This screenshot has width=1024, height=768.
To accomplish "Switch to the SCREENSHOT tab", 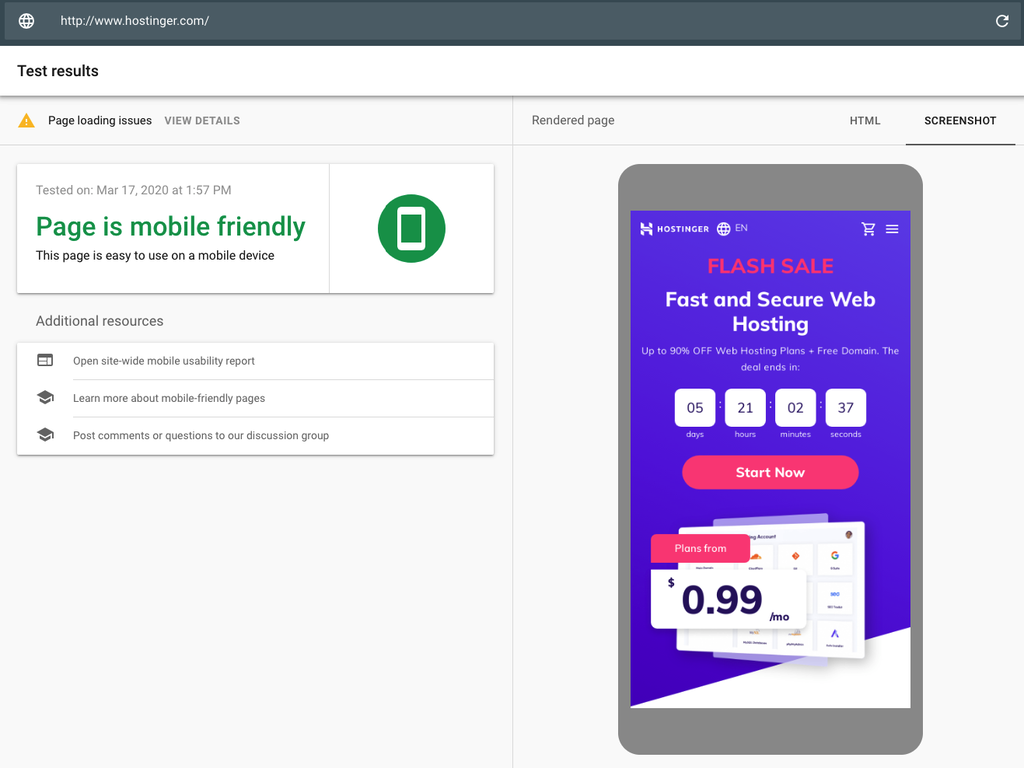I will (x=960, y=121).
